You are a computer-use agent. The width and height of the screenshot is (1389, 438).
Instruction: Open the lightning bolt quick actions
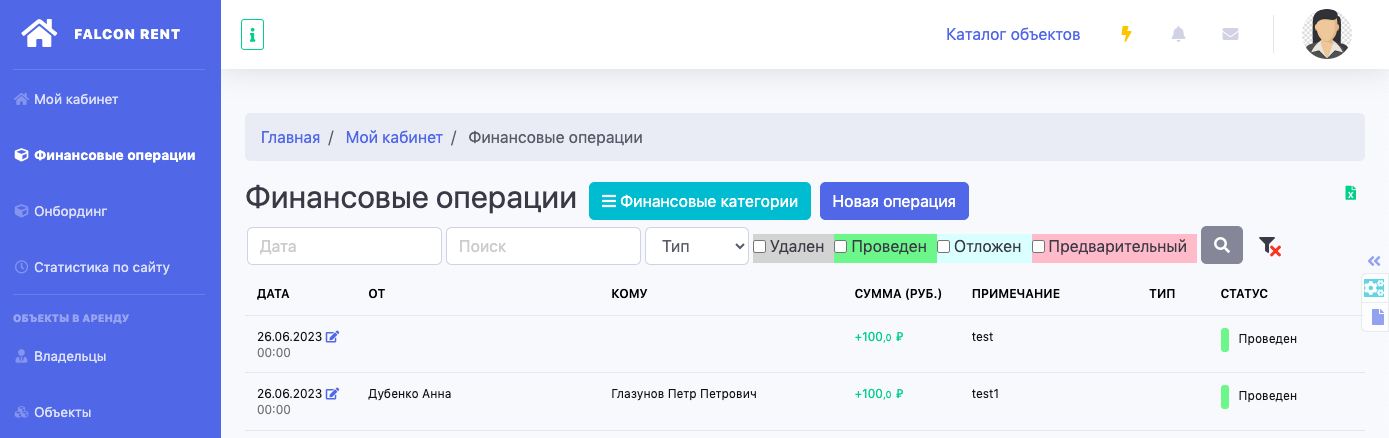pyautogui.click(x=1126, y=34)
